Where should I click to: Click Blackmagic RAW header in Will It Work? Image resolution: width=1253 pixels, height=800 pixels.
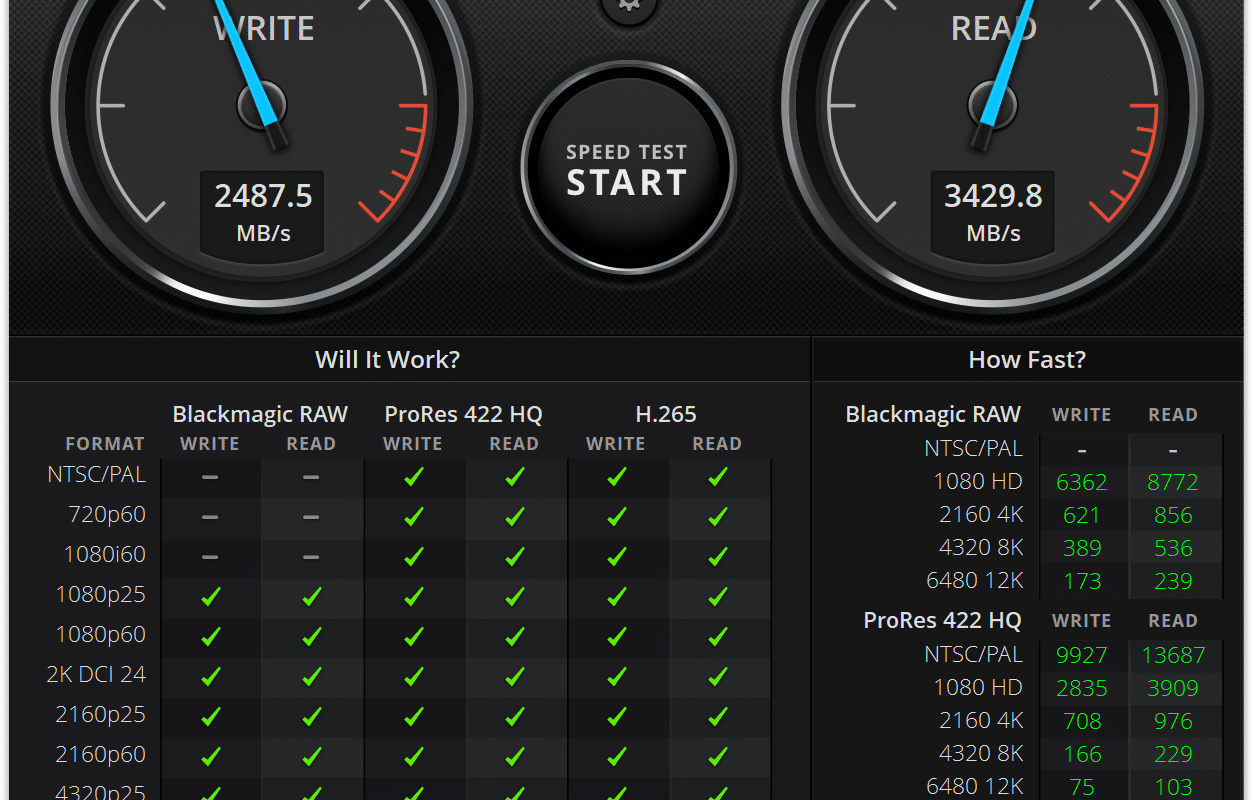[260, 414]
